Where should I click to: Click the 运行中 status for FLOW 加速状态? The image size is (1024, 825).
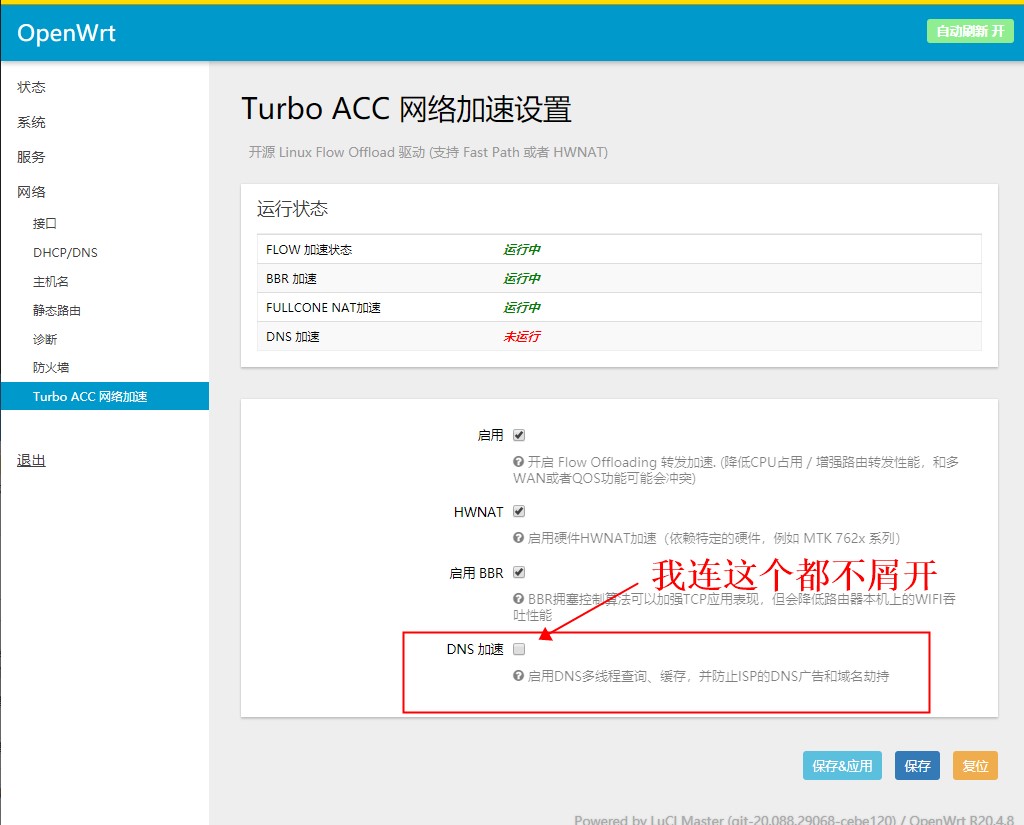click(x=521, y=250)
